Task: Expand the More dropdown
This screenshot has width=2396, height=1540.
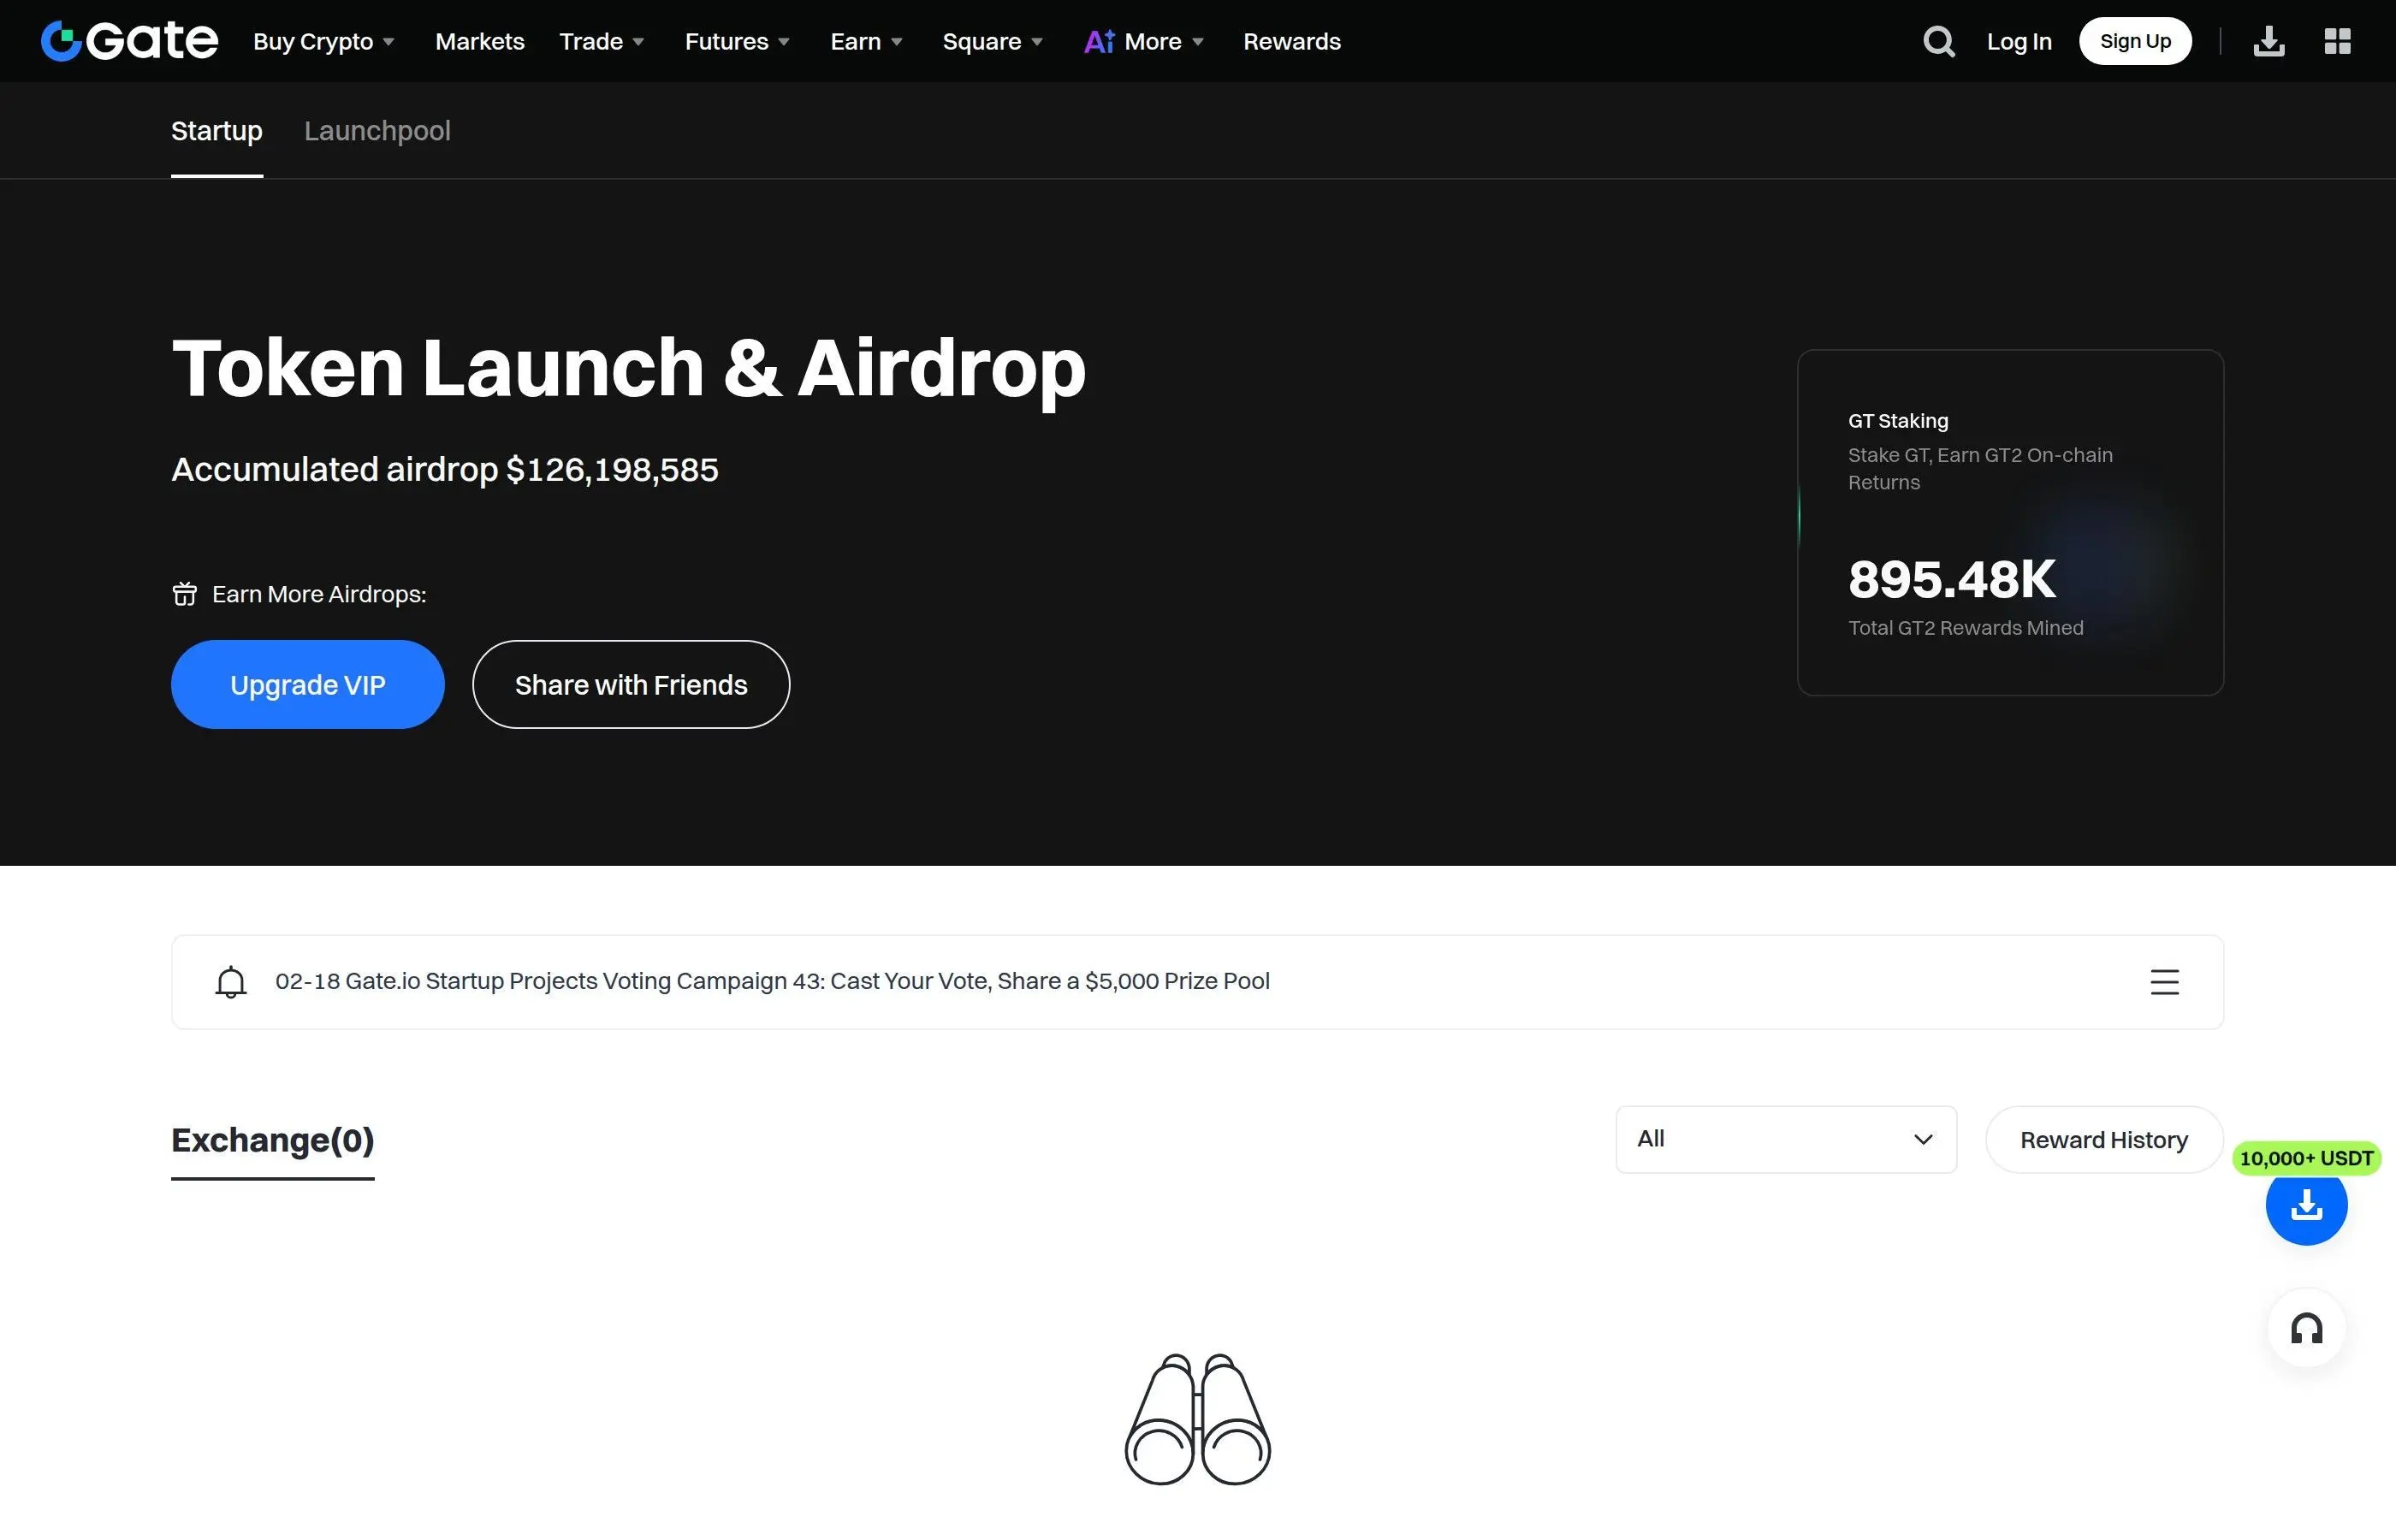Action: (x=1164, y=41)
